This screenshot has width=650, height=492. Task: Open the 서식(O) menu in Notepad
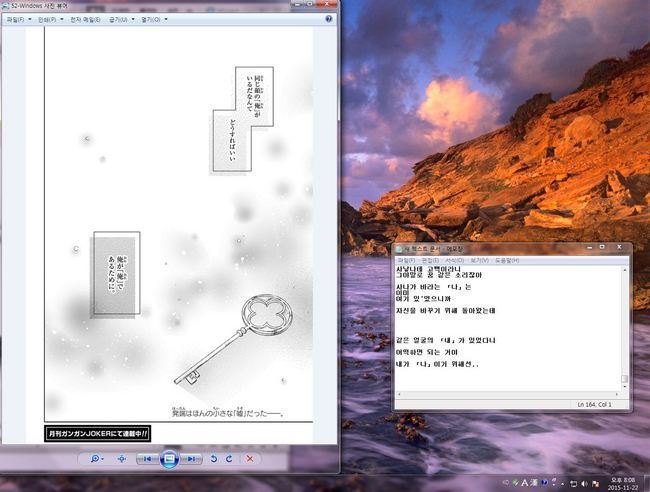pos(454,260)
